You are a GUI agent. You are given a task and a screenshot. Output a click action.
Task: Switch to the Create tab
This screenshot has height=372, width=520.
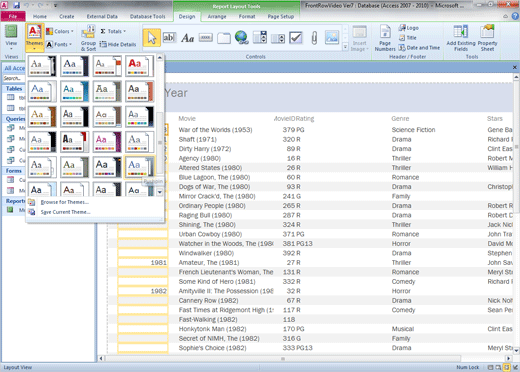[67, 16]
